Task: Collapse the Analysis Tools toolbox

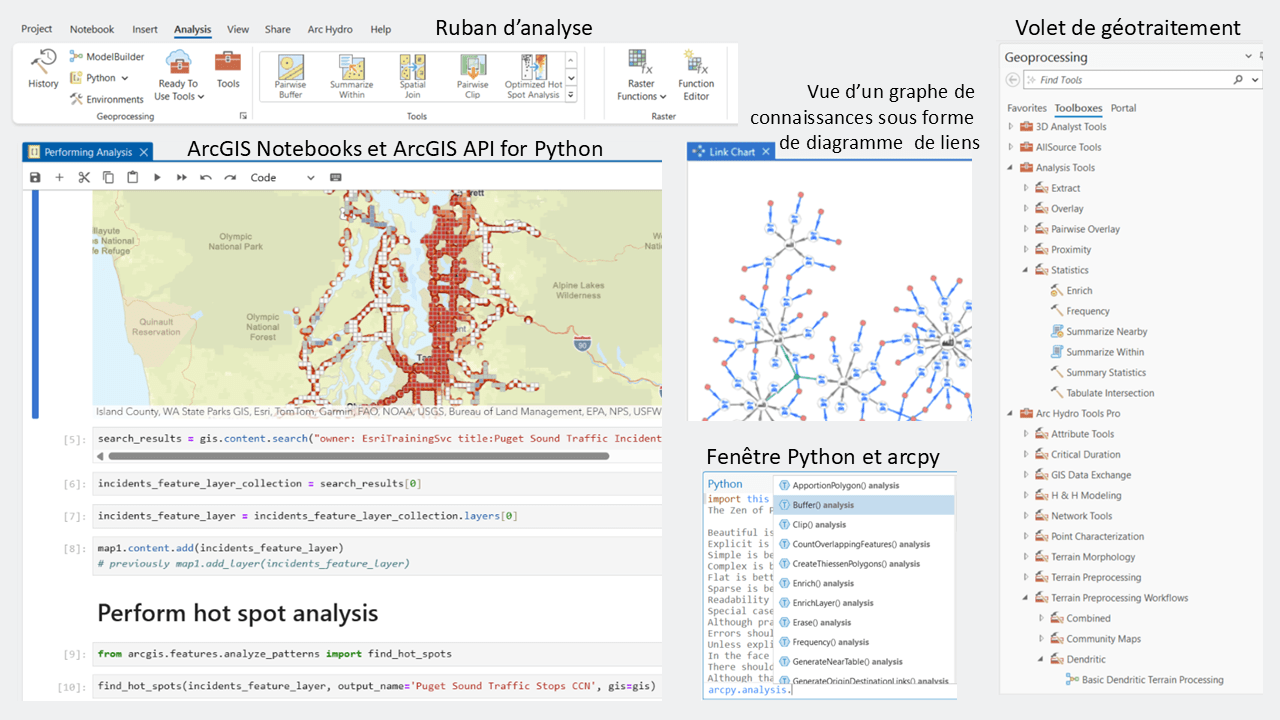Action: (x=1011, y=168)
